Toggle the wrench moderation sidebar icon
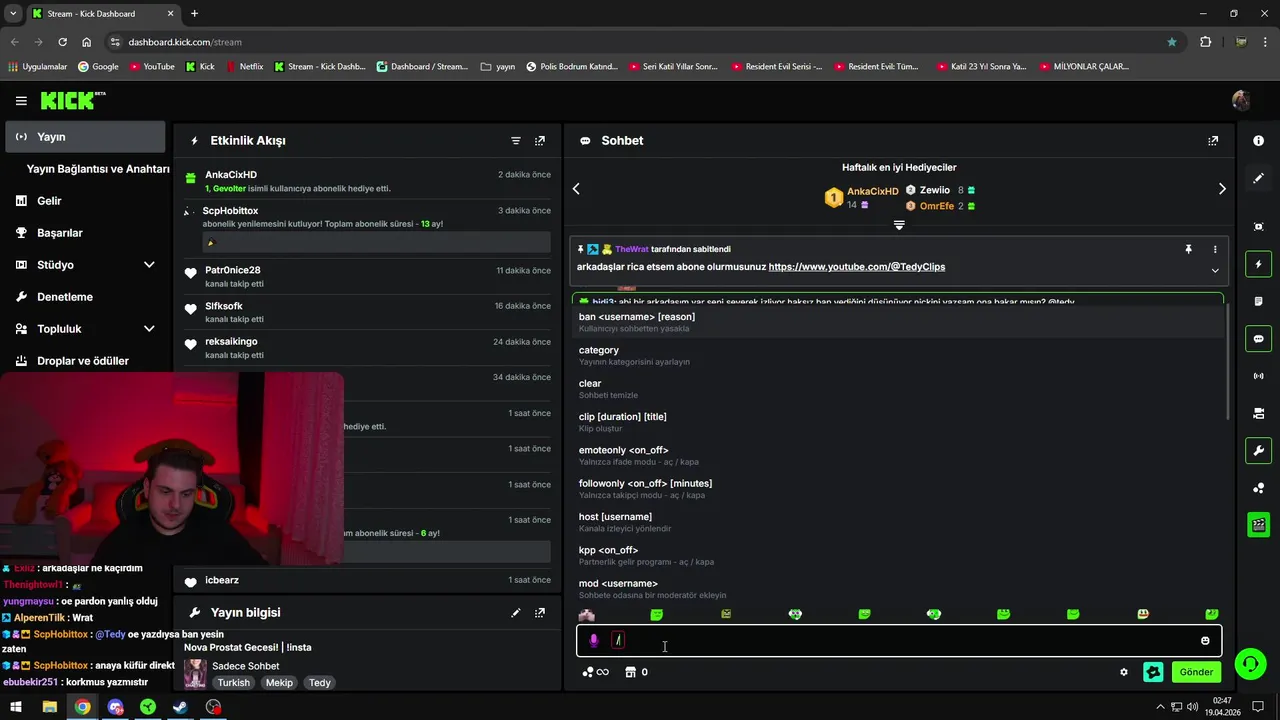 (1258, 451)
